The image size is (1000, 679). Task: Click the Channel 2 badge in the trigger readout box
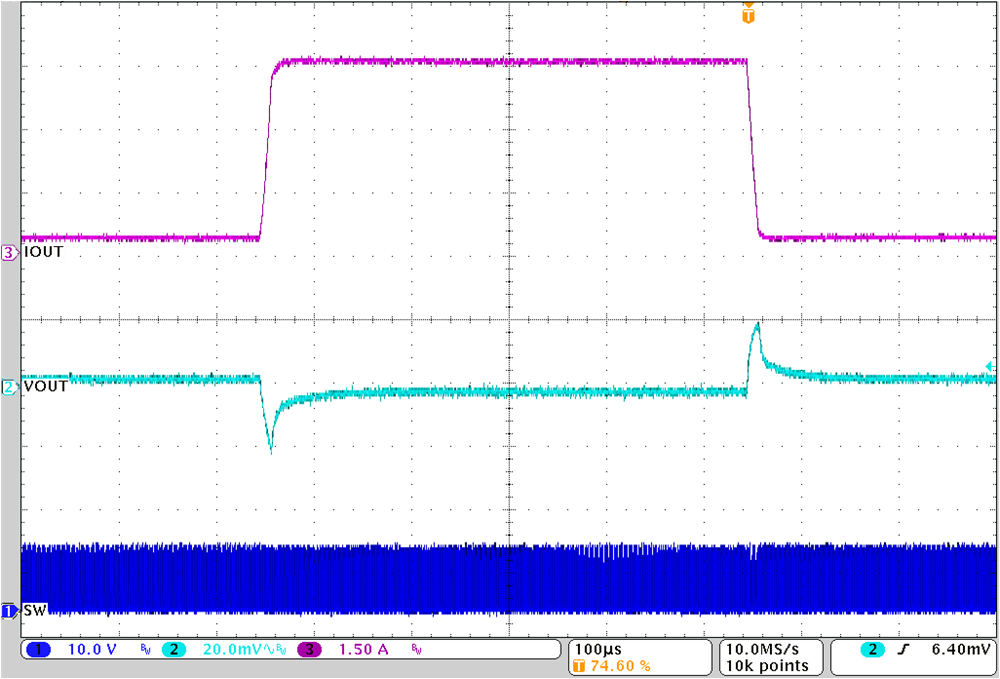(873, 650)
